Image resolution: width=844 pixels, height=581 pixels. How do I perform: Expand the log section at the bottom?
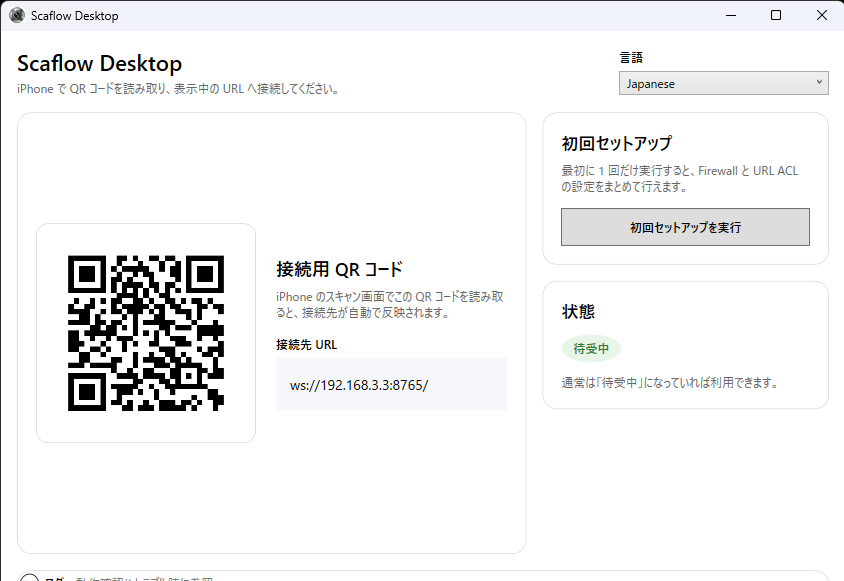[30, 577]
